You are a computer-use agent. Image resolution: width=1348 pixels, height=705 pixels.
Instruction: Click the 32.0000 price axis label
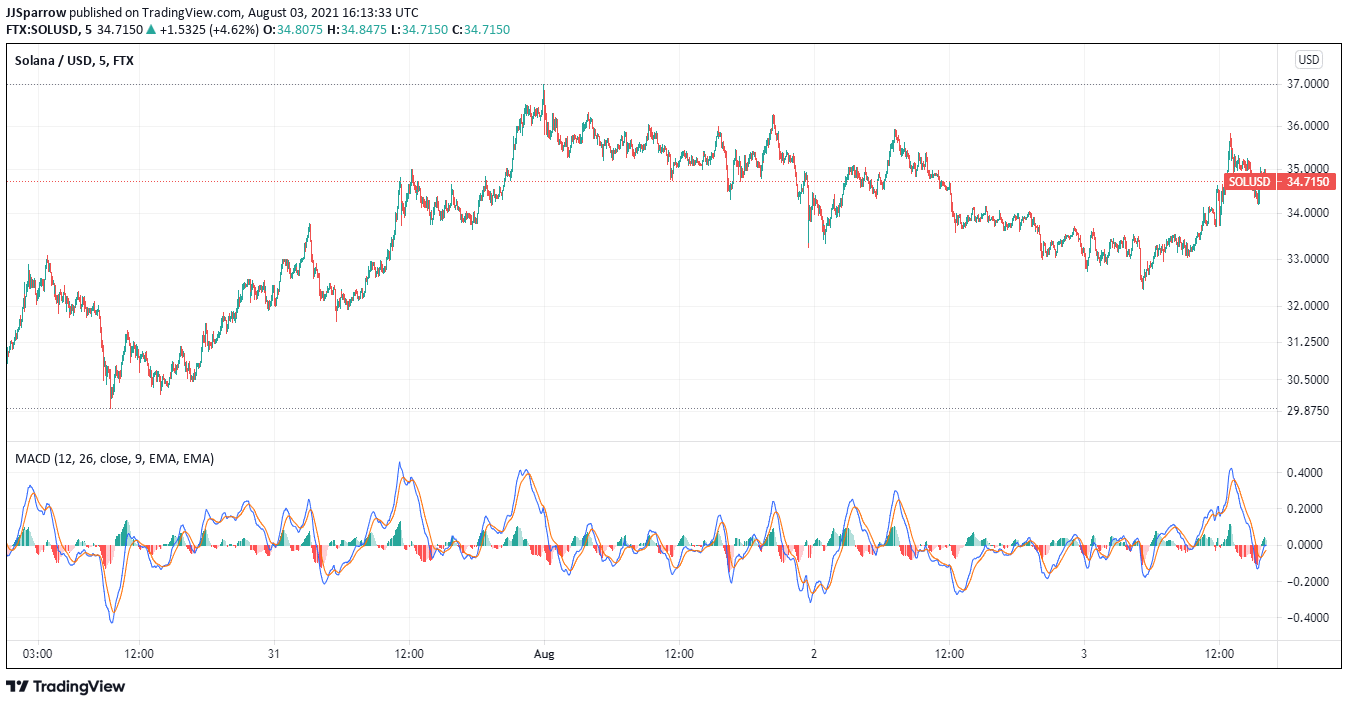point(1308,305)
